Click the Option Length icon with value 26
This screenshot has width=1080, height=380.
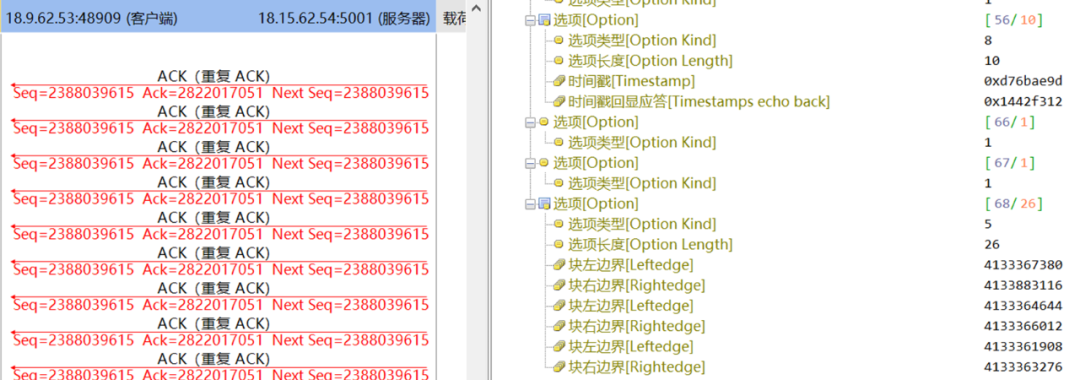pyautogui.click(x=559, y=244)
